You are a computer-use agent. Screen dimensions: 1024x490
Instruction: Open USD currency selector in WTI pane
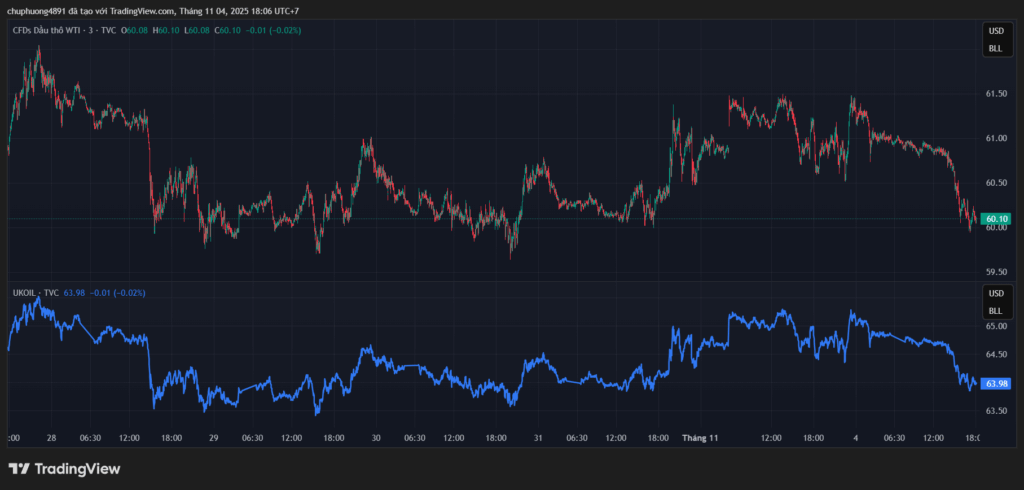995,30
